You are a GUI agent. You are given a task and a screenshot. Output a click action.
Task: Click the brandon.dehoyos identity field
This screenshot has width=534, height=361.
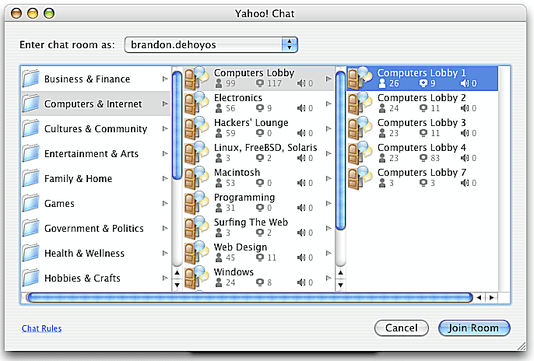[211, 45]
